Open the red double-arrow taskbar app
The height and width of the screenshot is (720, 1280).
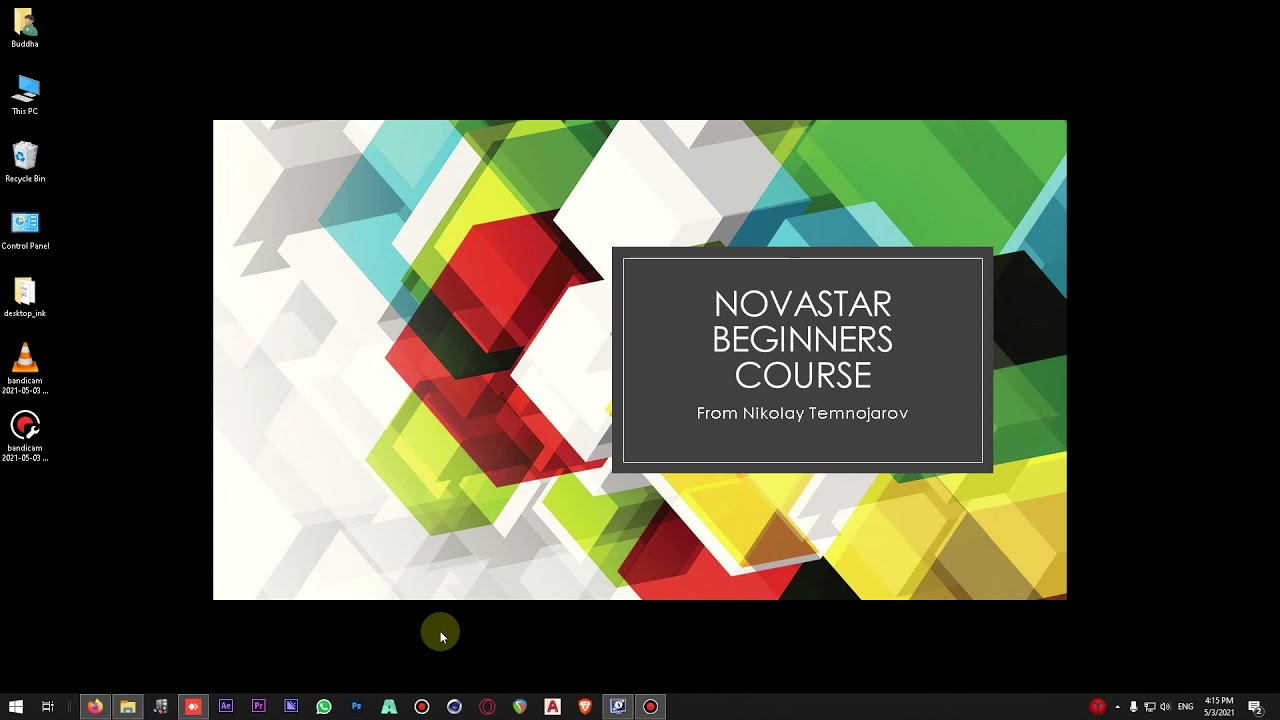[x=193, y=706]
